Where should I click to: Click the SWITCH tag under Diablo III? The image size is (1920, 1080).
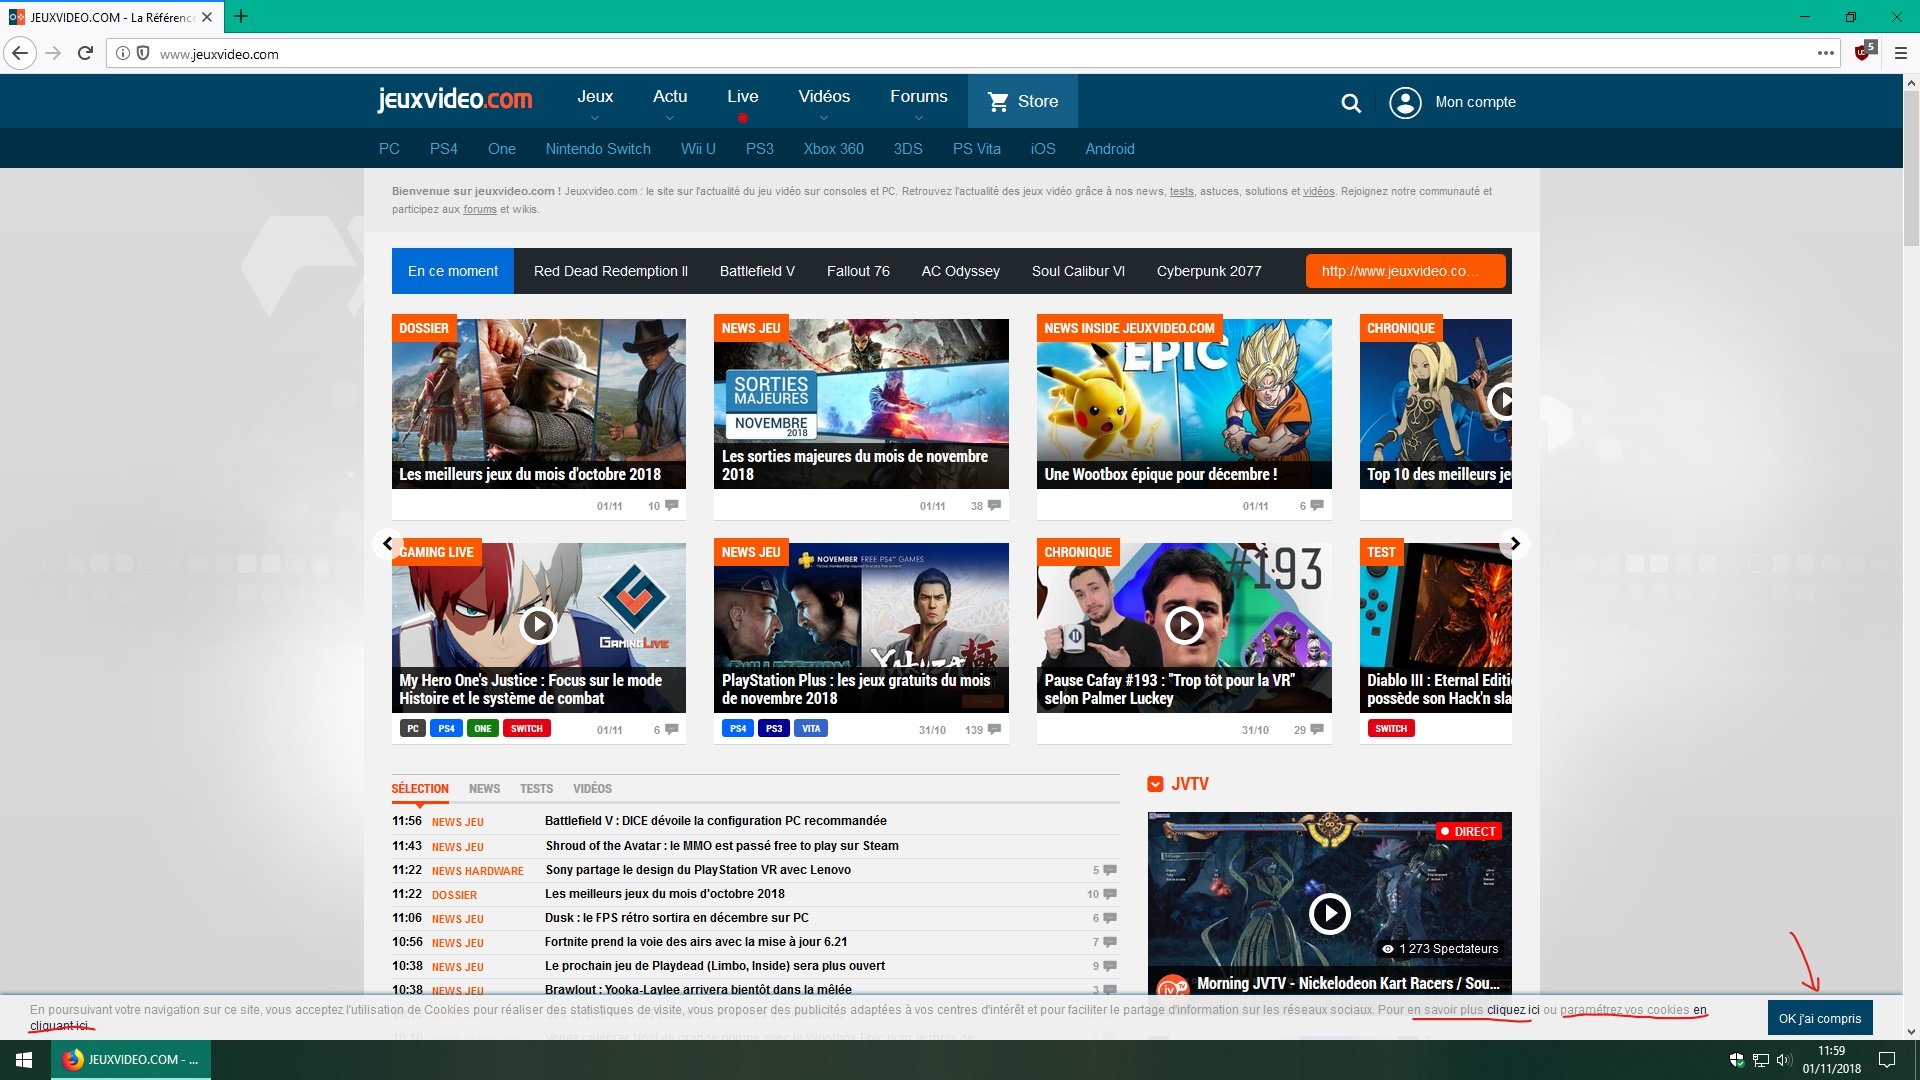pyautogui.click(x=1391, y=728)
